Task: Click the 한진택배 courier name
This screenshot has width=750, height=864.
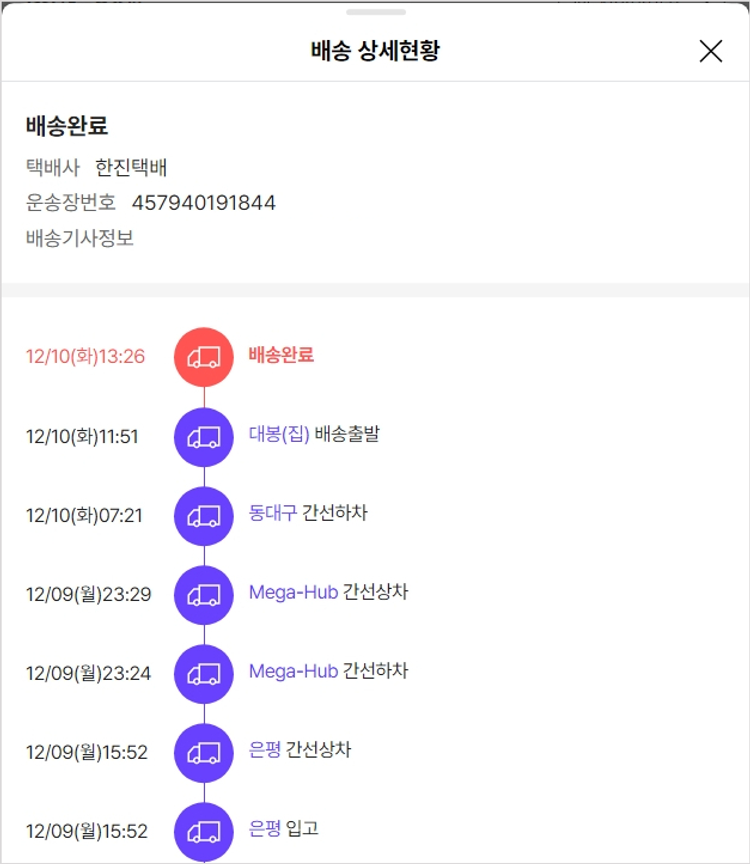Action: pos(131,167)
